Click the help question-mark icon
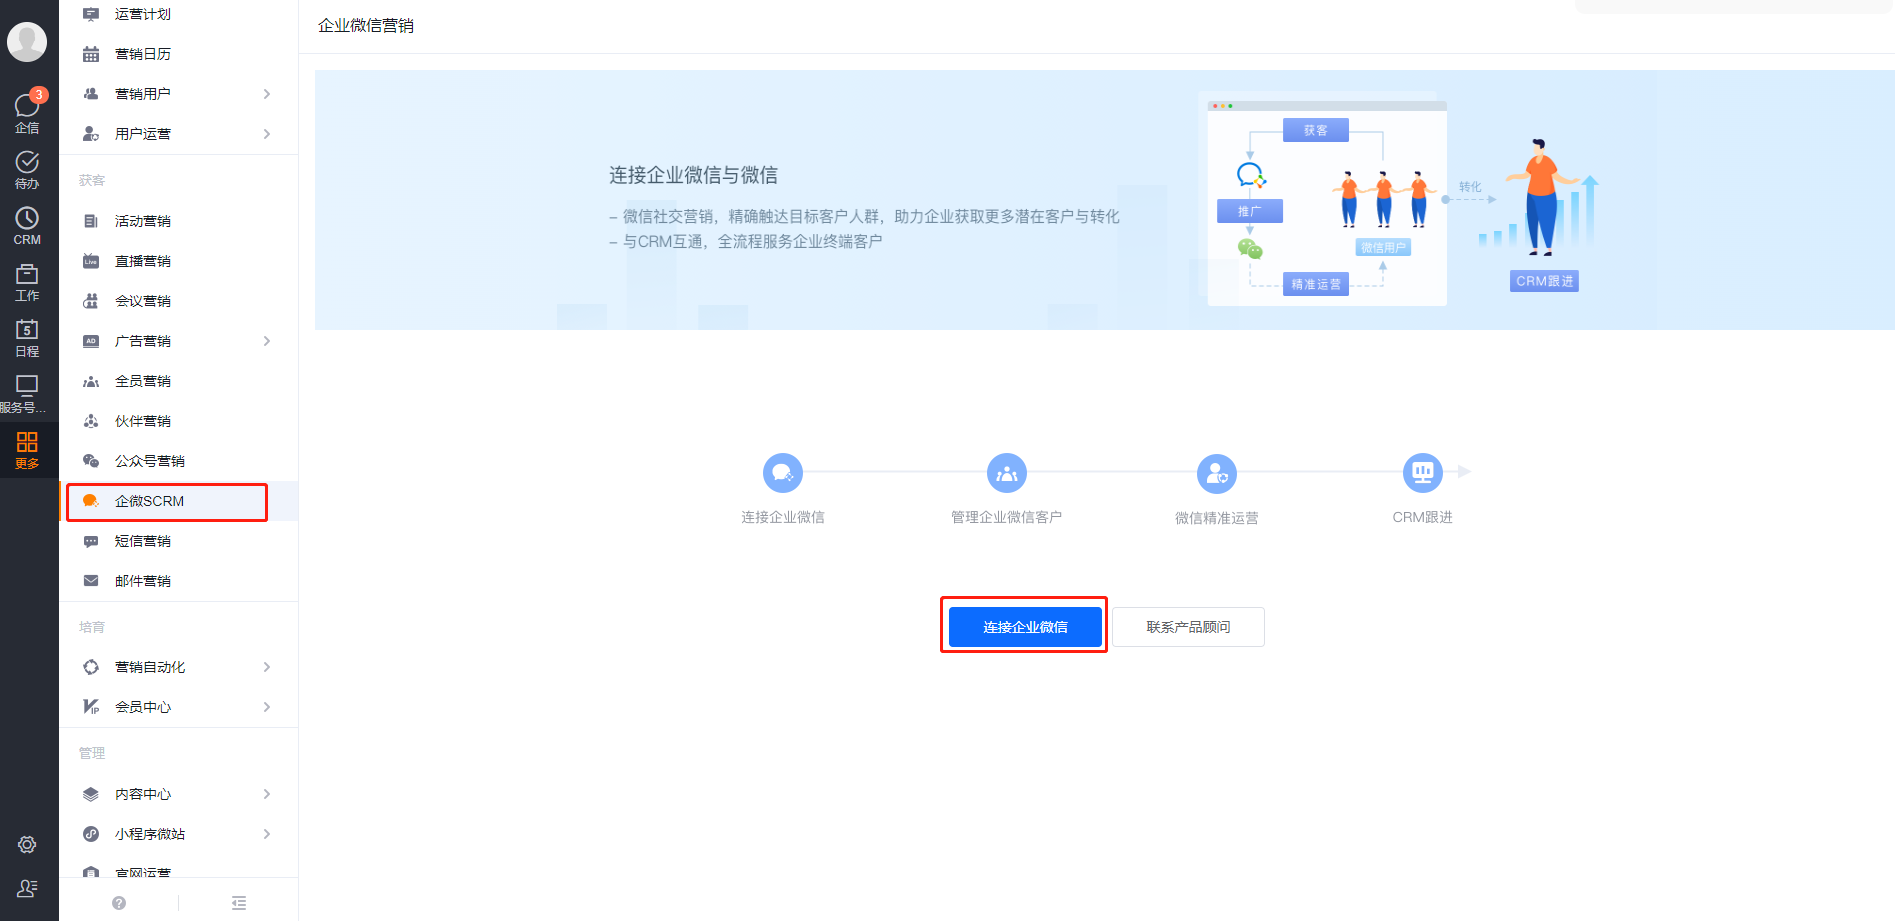 119,903
